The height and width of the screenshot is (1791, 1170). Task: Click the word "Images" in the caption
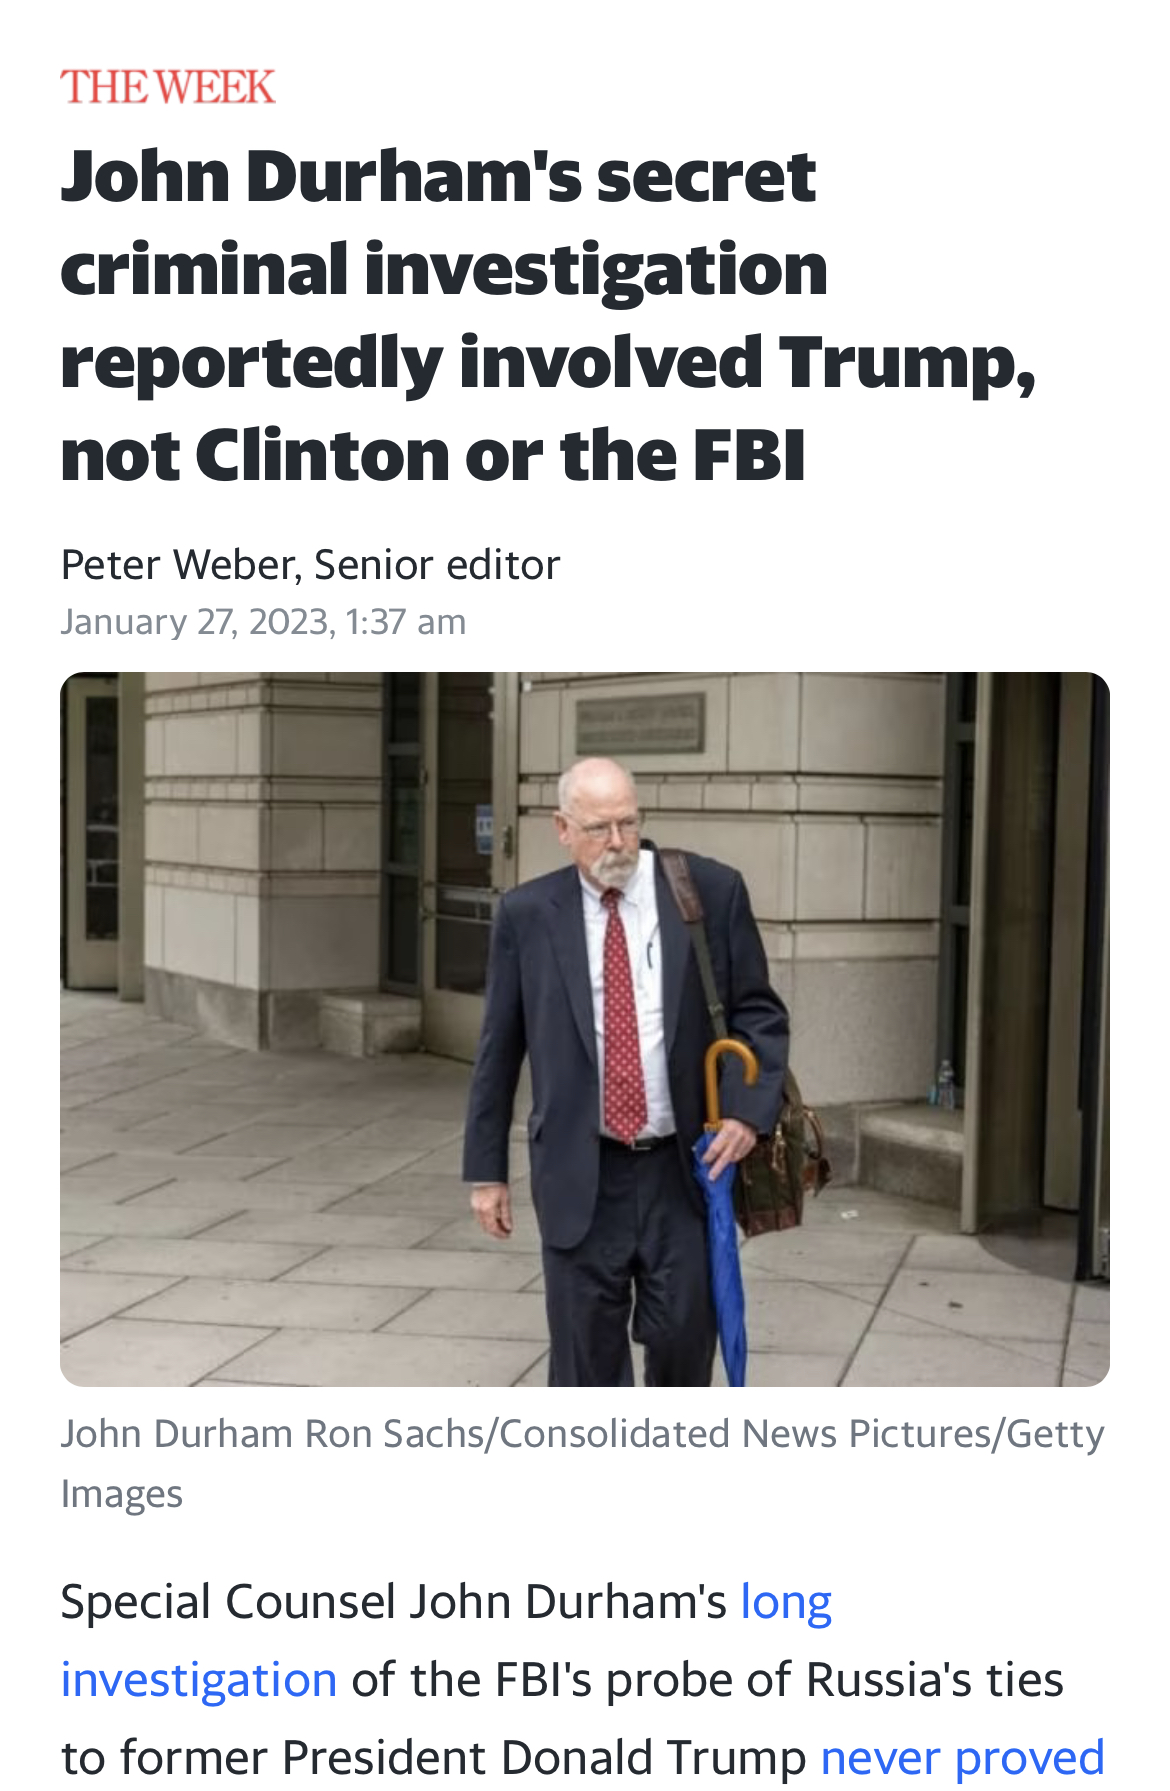[x=122, y=1494]
